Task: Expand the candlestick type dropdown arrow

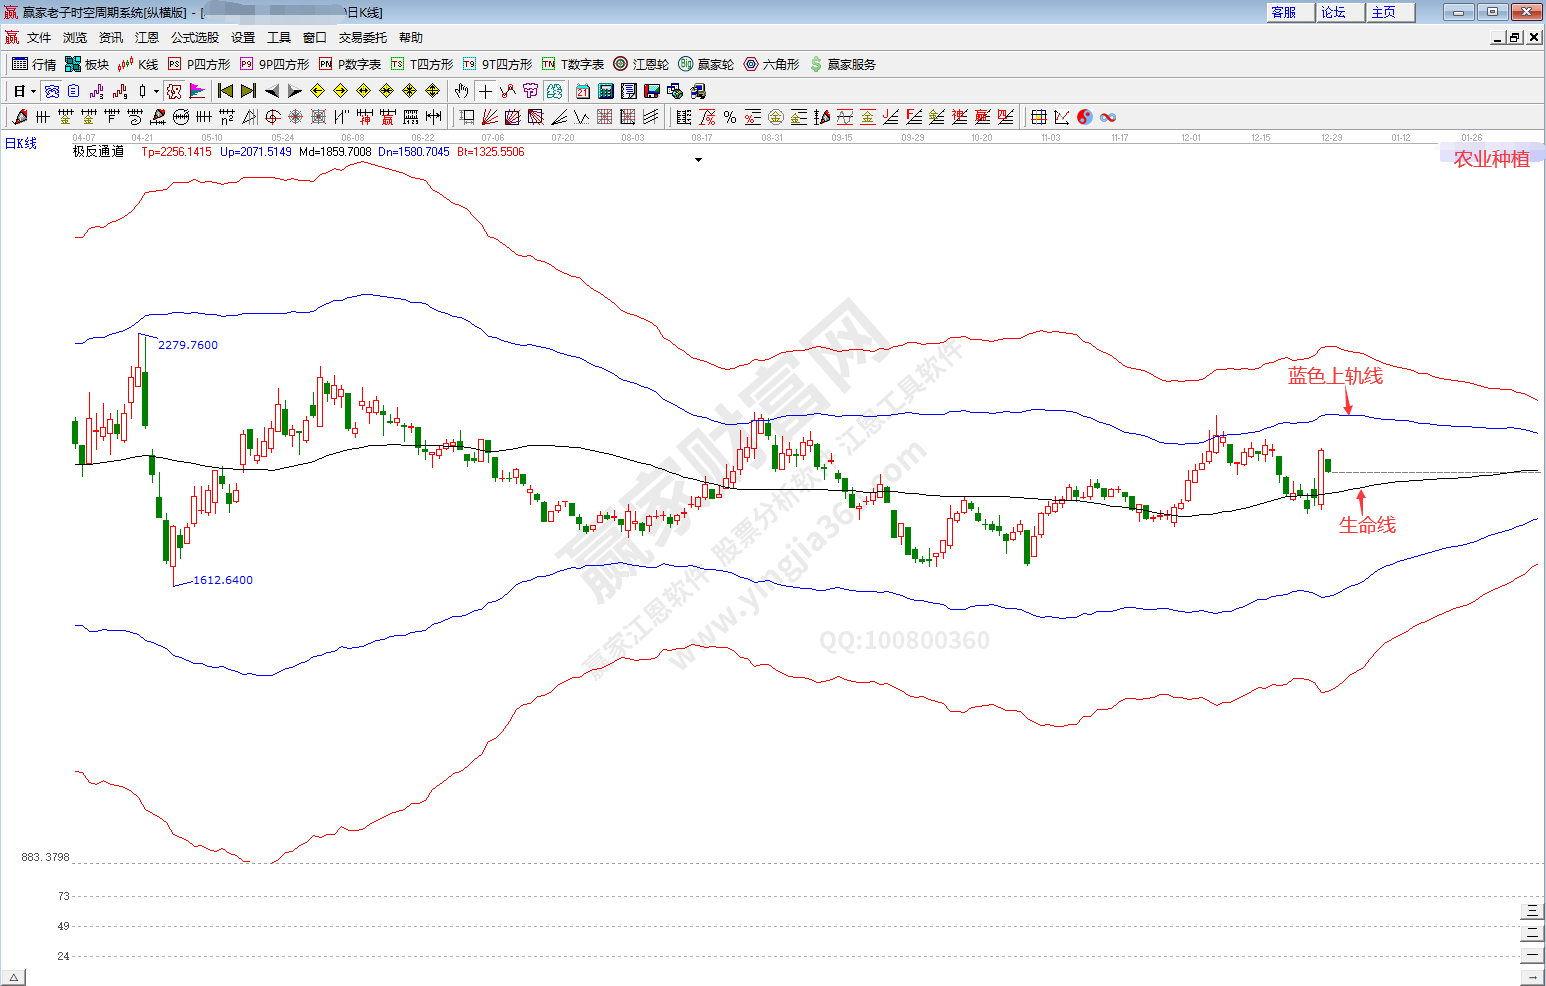Action: point(156,92)
